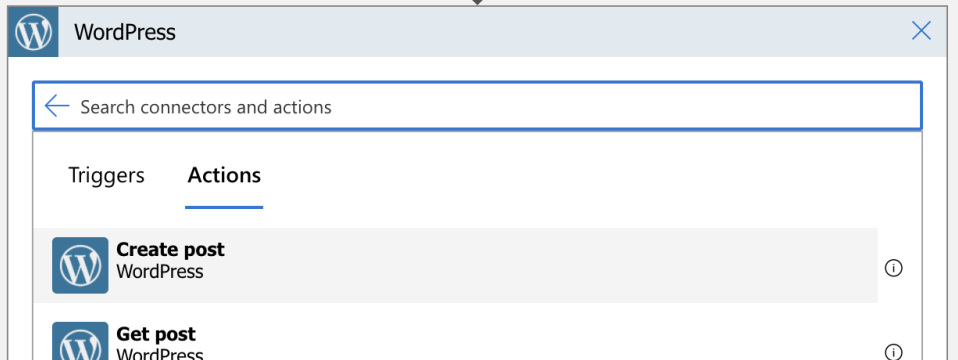Click blank header bar beside WordPress title
This screenshot has width=958, height=360.
[538, 32]
